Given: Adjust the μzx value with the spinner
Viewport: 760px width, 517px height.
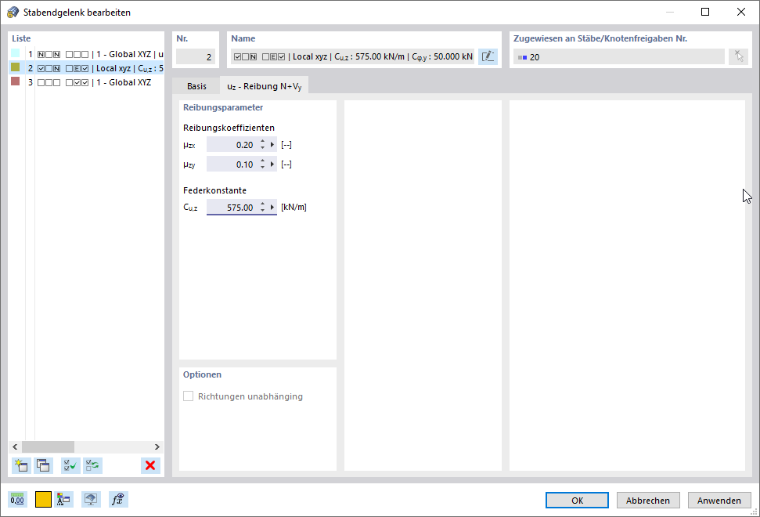Looking at the screenshot, I should click(262, 145).
